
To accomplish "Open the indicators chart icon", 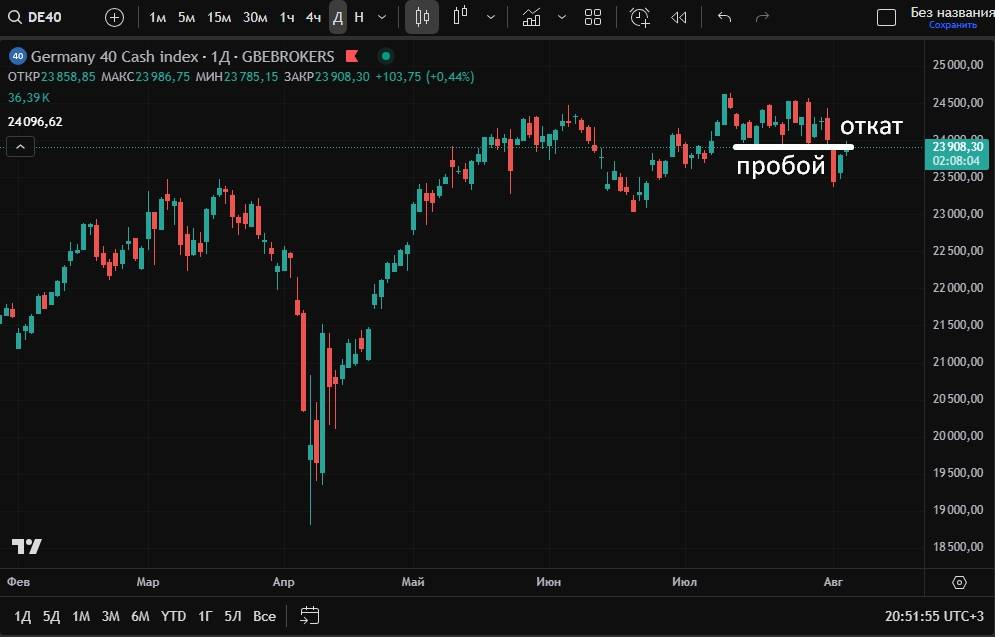I will click(x=532, y=17).
